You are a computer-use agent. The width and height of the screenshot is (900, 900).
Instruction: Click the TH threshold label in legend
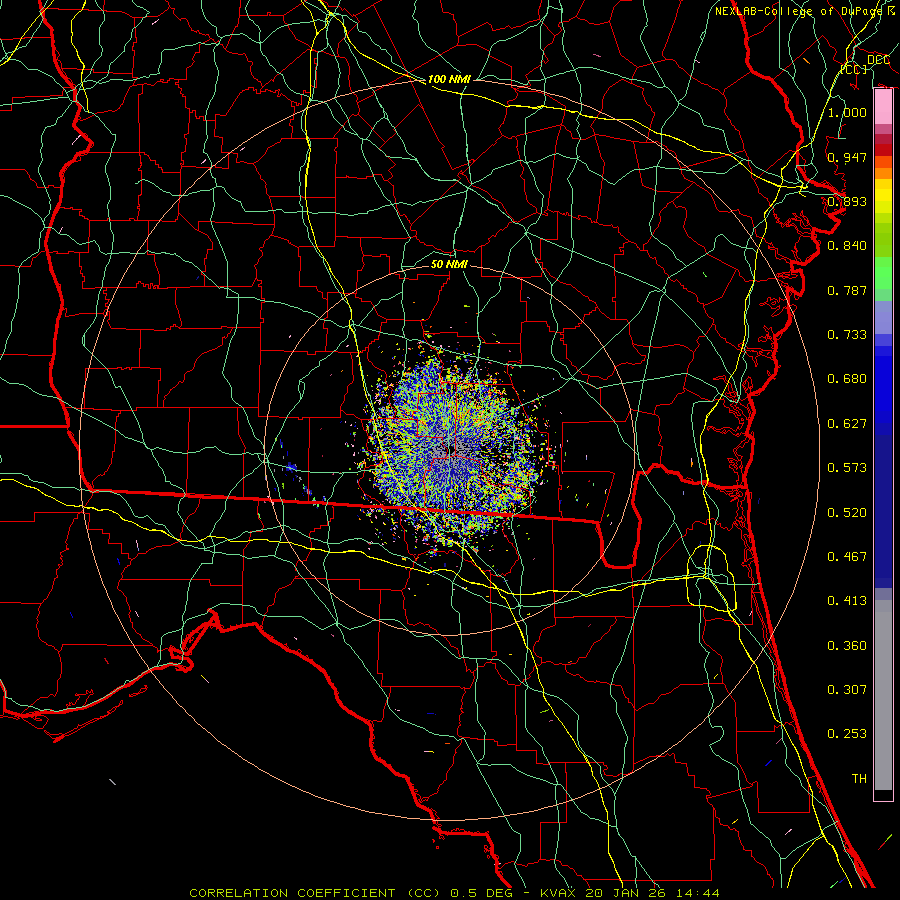(859, 779)
